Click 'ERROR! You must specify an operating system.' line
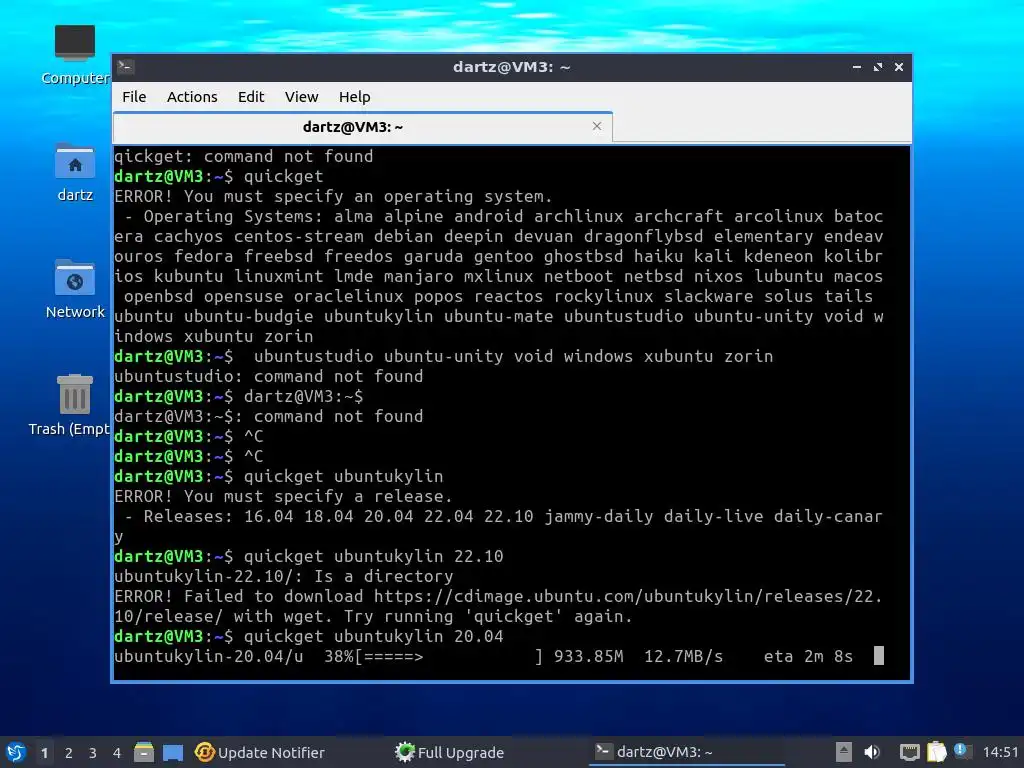 click(333, 196)
